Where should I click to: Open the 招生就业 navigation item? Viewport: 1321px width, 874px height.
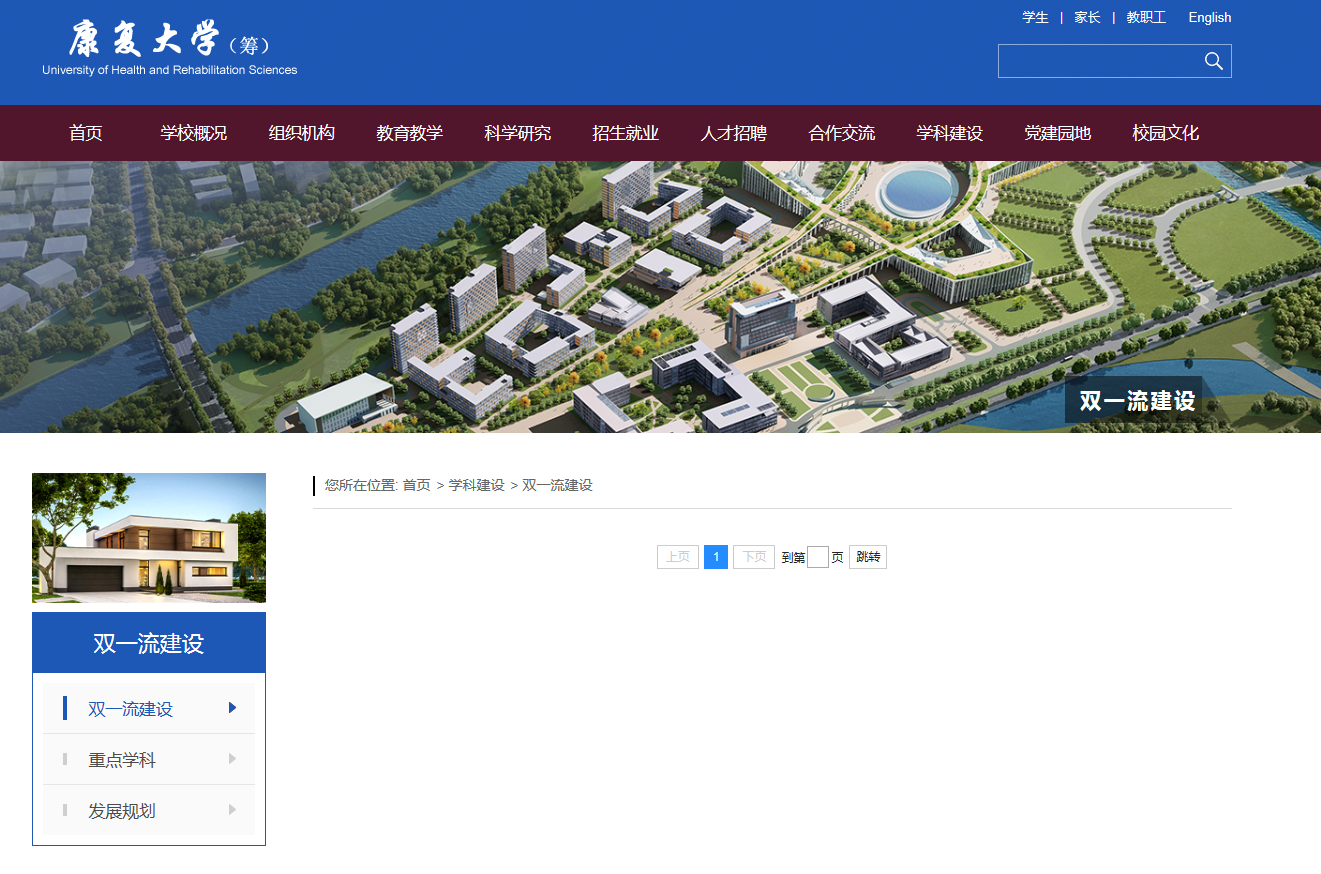coord(625,133)
